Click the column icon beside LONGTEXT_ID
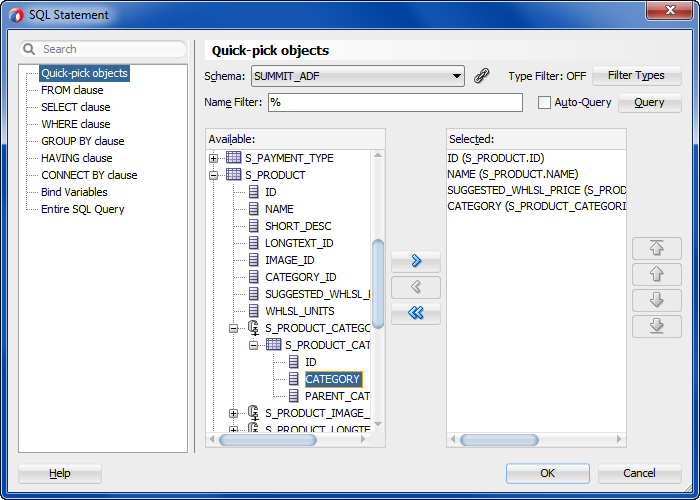Viewport: 700px width, 500px height. [x=253, y=242]
